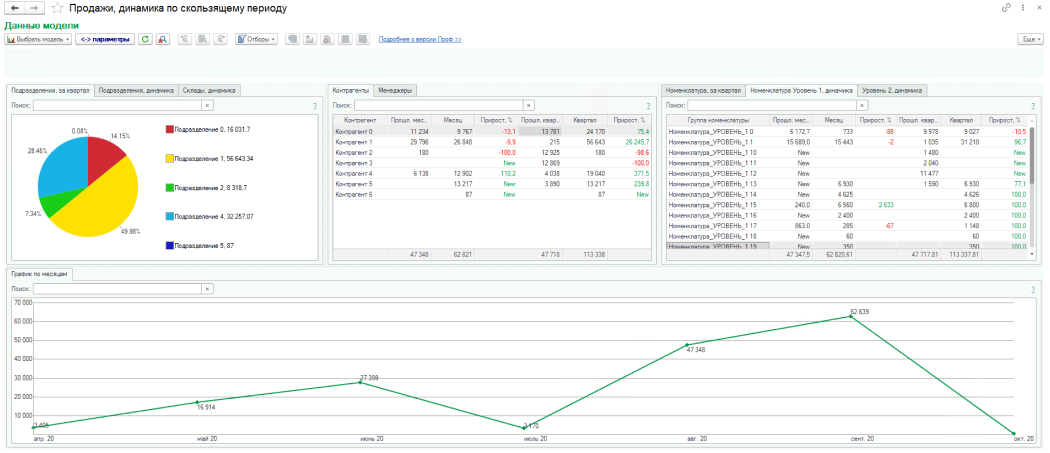1050x453 pixels.
Task: Open the three-dot options menu icon
Action: [1023, 8]
